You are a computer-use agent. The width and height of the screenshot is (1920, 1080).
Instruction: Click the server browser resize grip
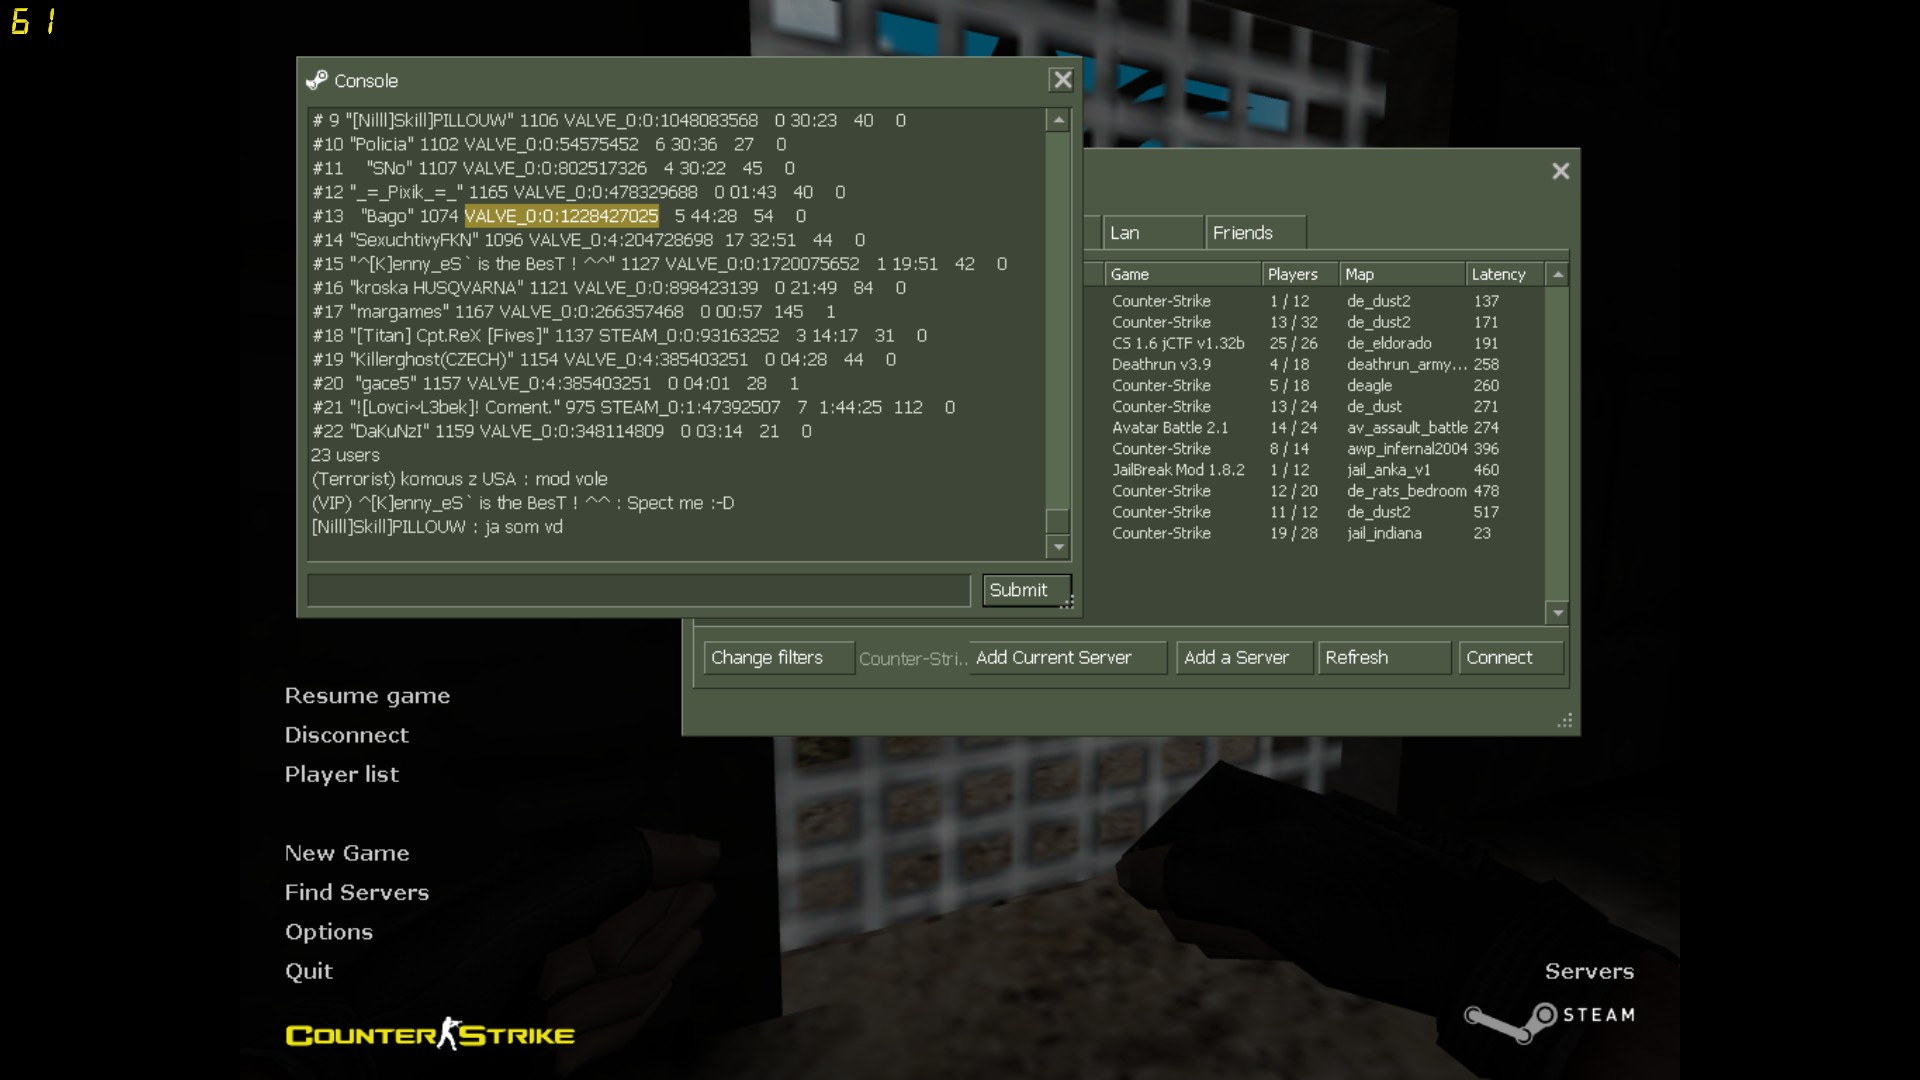click(x=1565, y=720)
